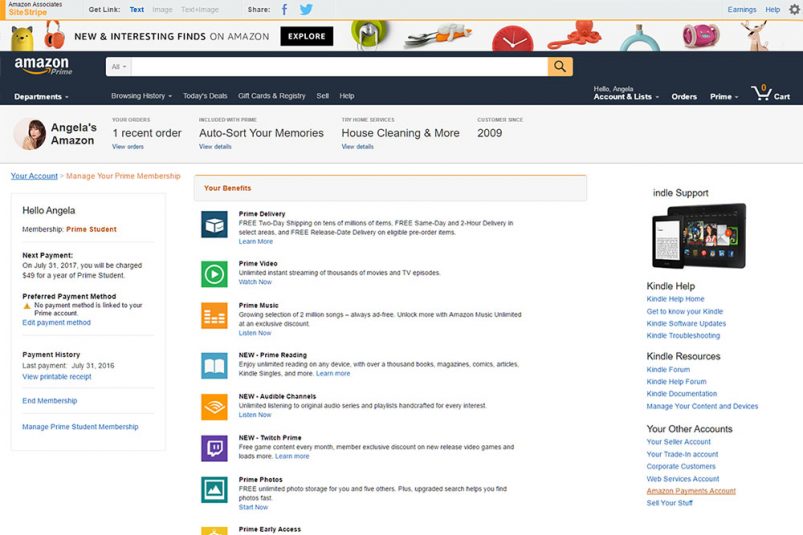Click the Your Account breadcrumb
This screenshot has width=803, height=535.
[34, 176]
